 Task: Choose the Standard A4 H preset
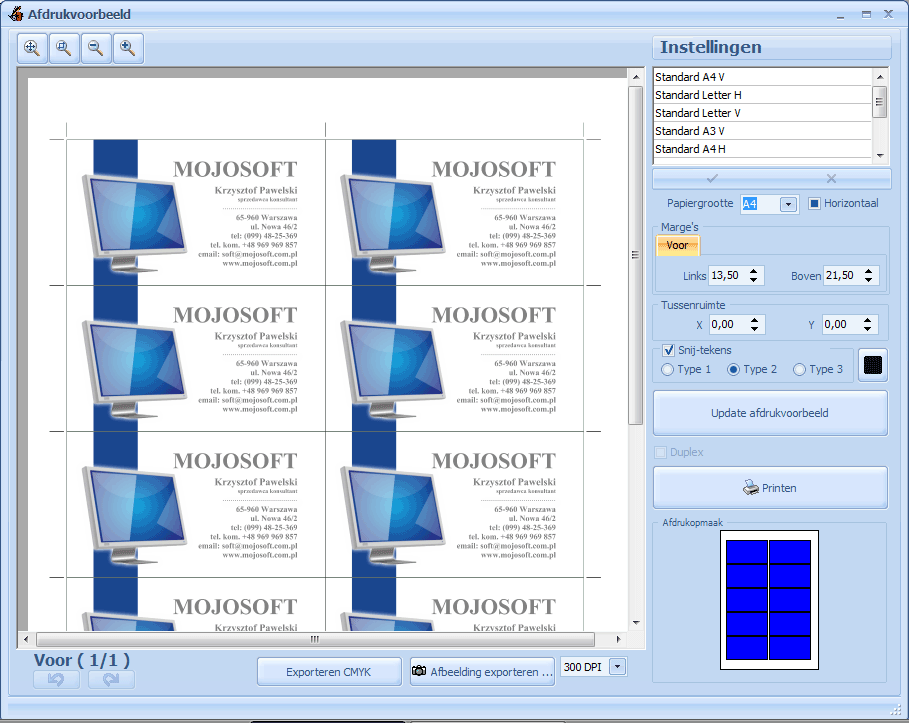coord(762,149)
